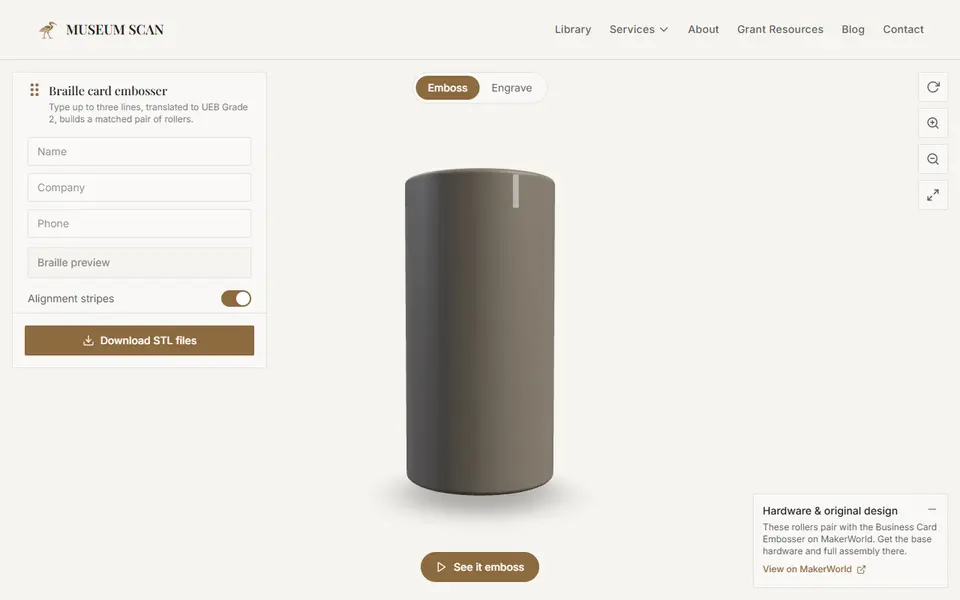Image resolution: width=960 pixels, height=600 pixels.
Task: Focus the Name input field
Action: [139, 151]
